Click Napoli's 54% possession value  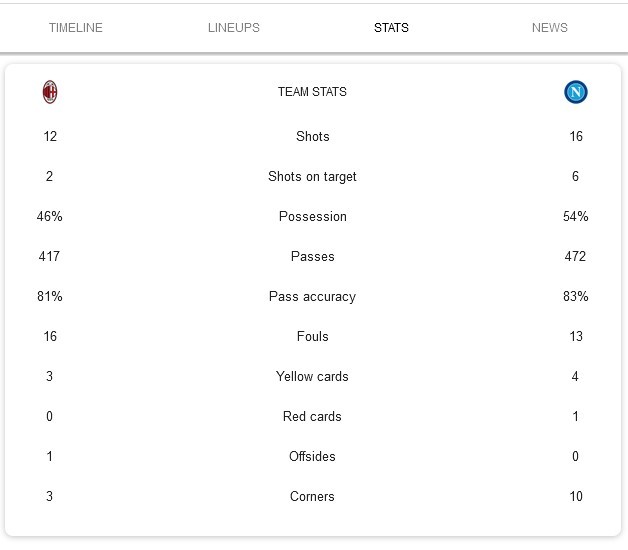(575, 216)
